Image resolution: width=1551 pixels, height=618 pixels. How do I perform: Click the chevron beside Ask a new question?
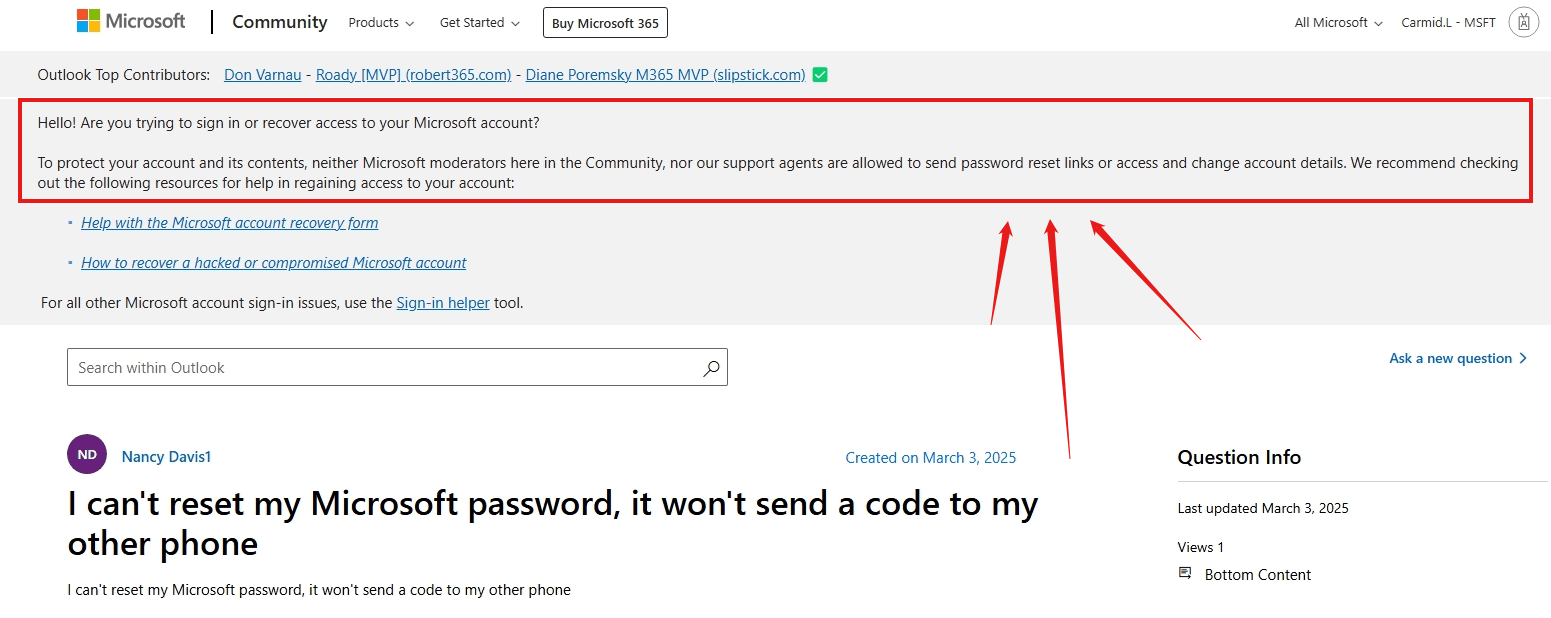coord(1522,357)
